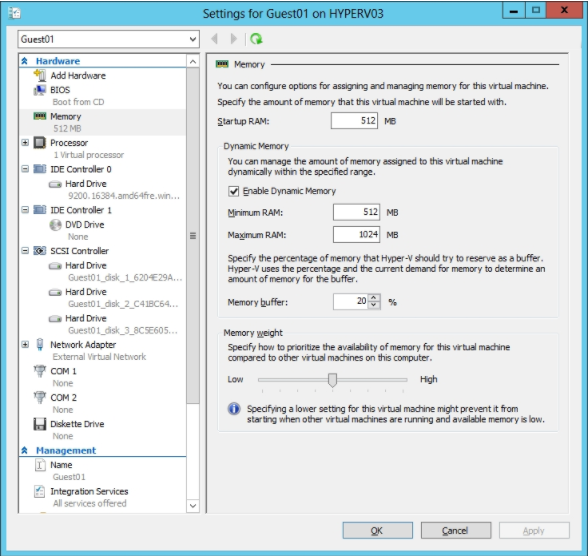The width and height of the screenshot is (588, 556).
Task: Uncheck Enable Dynamic Memory checkbox
Action: 233,191
